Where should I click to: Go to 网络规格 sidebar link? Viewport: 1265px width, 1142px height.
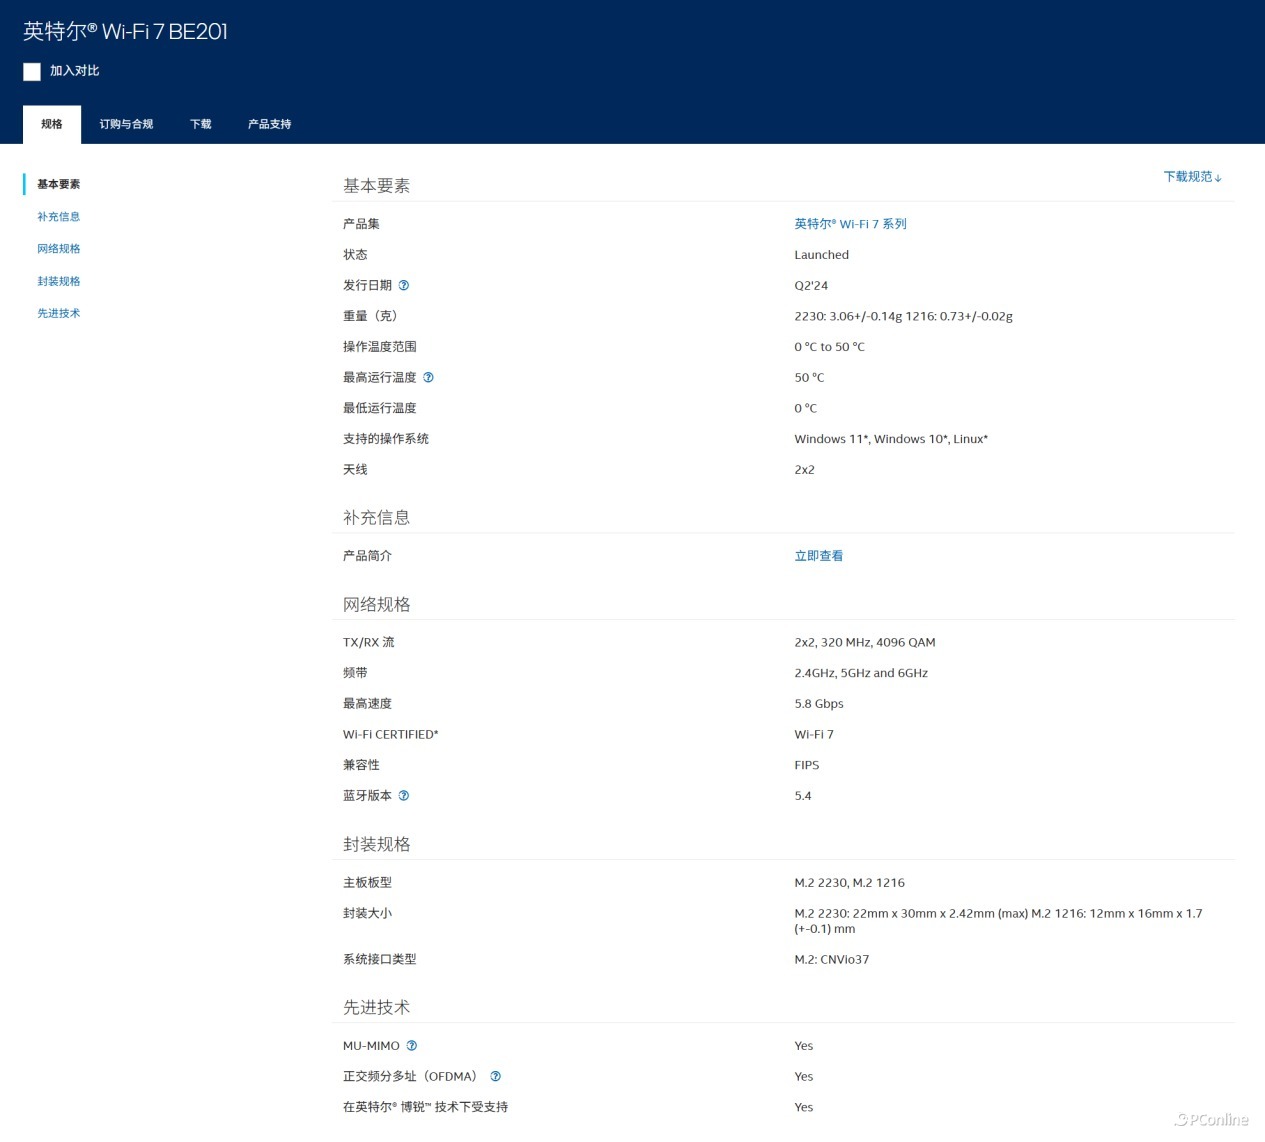point(59,248)
